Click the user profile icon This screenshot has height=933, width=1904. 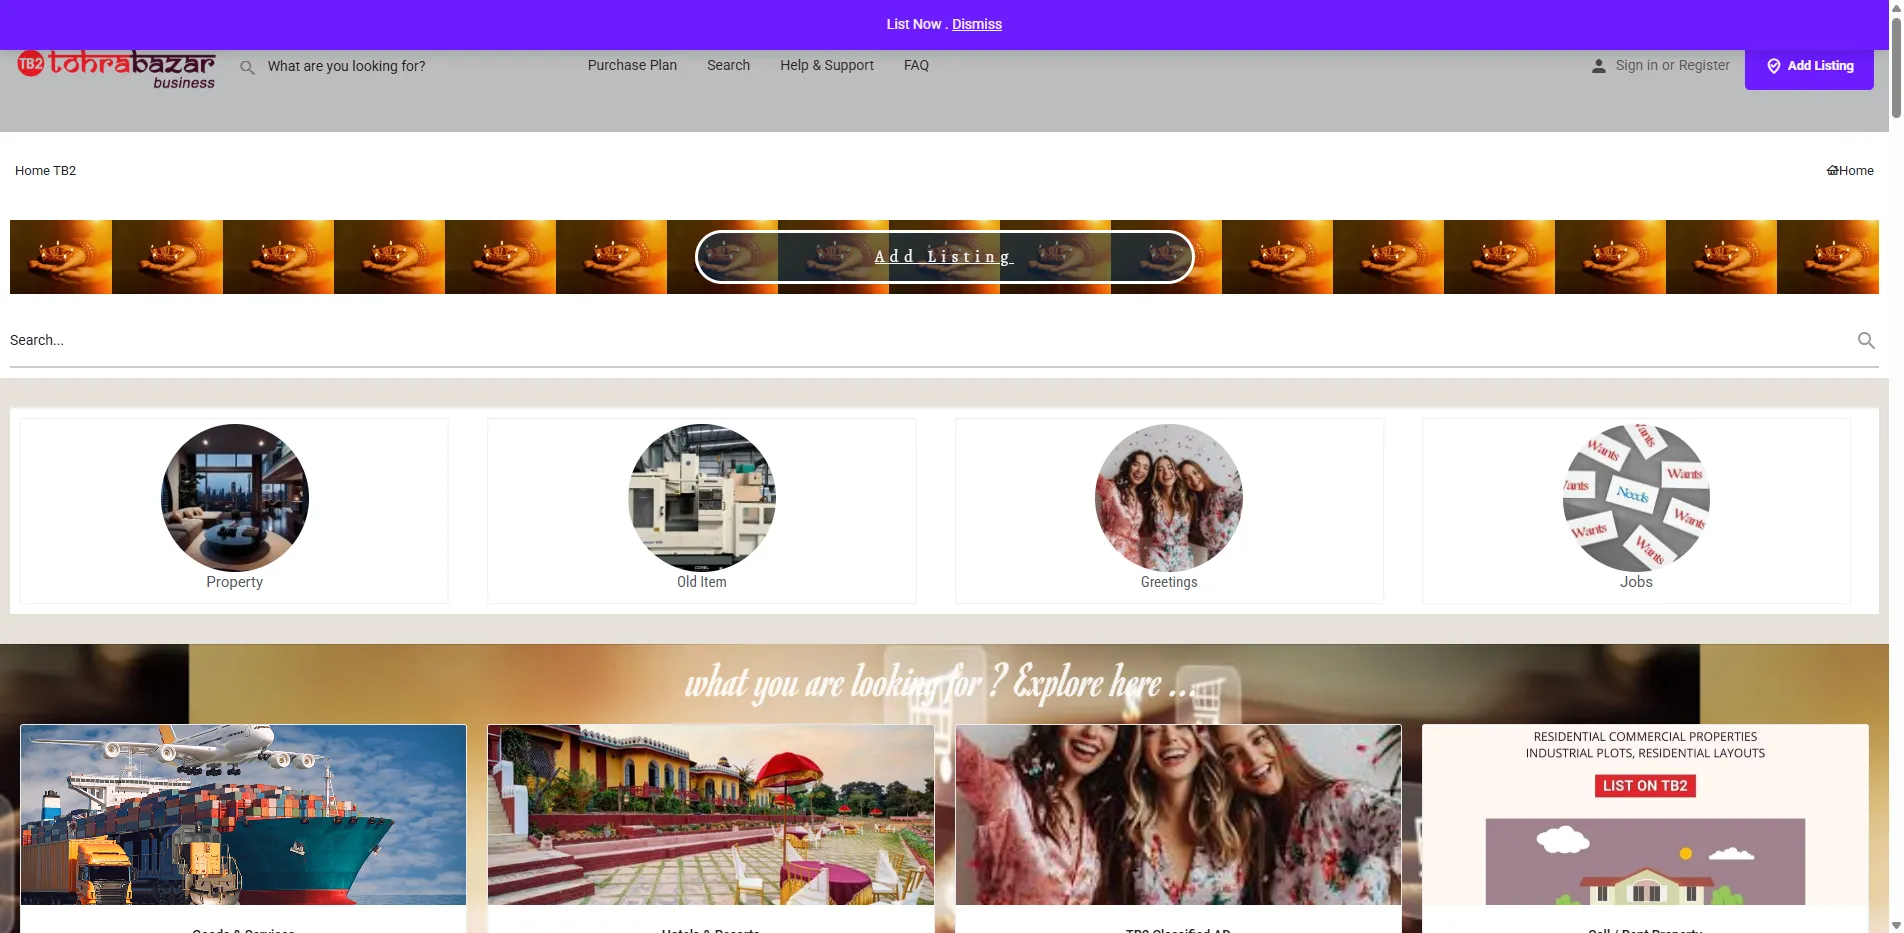point(1598,66)
